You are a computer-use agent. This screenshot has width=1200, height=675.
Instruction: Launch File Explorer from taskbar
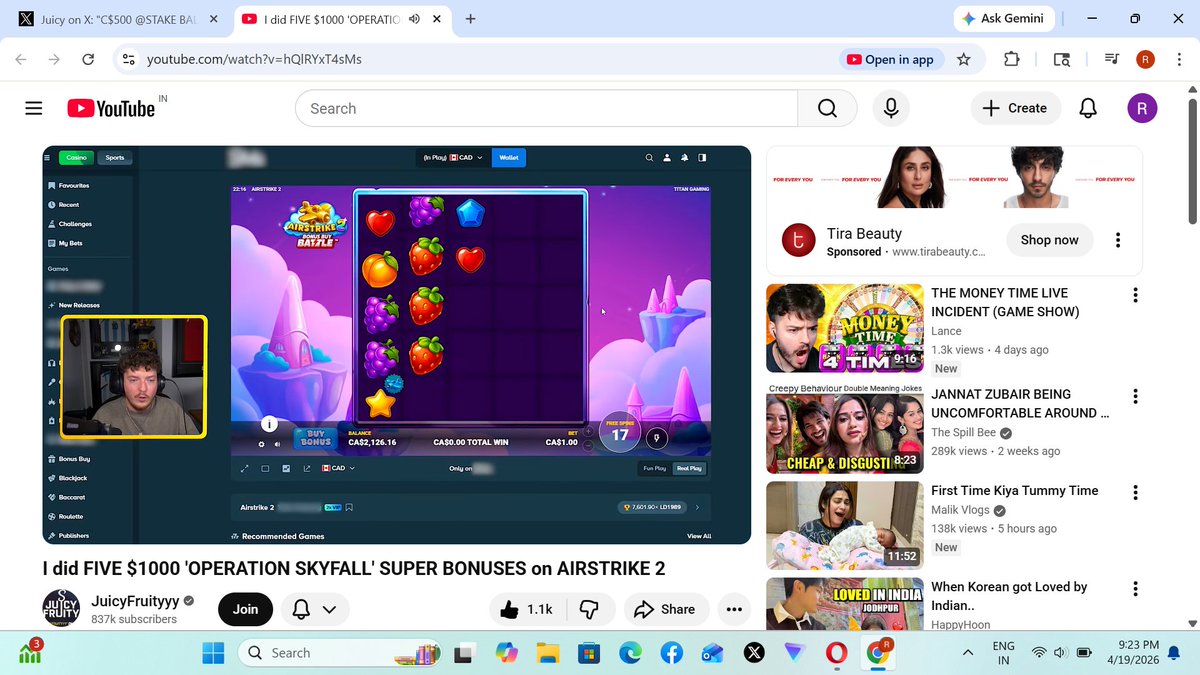[546, 653]
